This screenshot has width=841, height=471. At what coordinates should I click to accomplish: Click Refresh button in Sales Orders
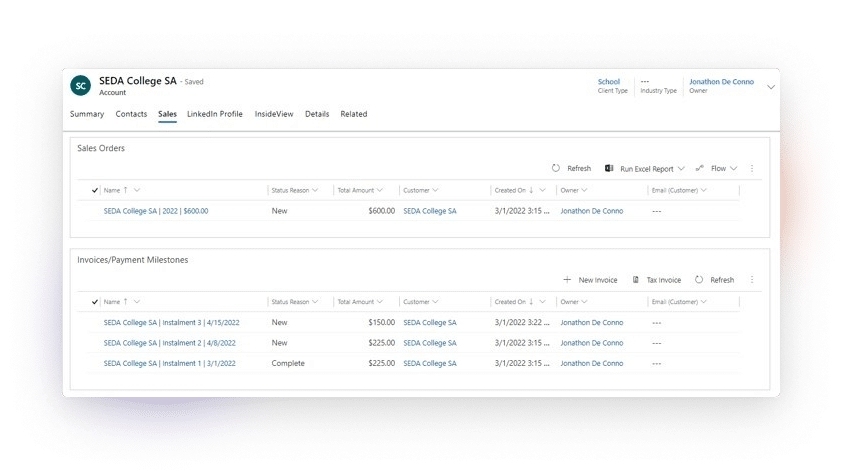coord(571,168)
